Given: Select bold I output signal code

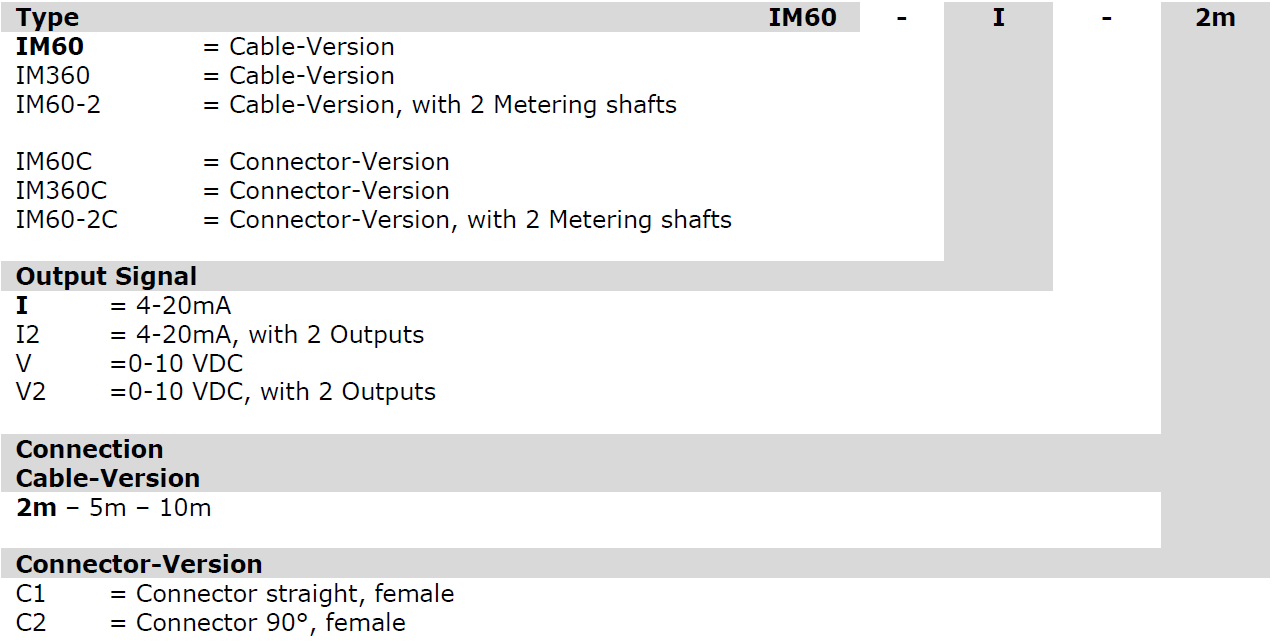Looking at the screenshot, I should [x=22, y=306].
